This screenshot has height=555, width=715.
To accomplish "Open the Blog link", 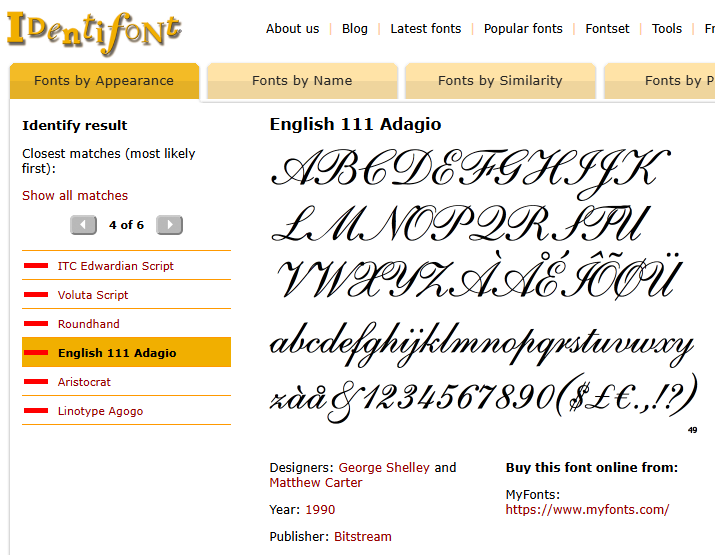I will pos(355,29).
